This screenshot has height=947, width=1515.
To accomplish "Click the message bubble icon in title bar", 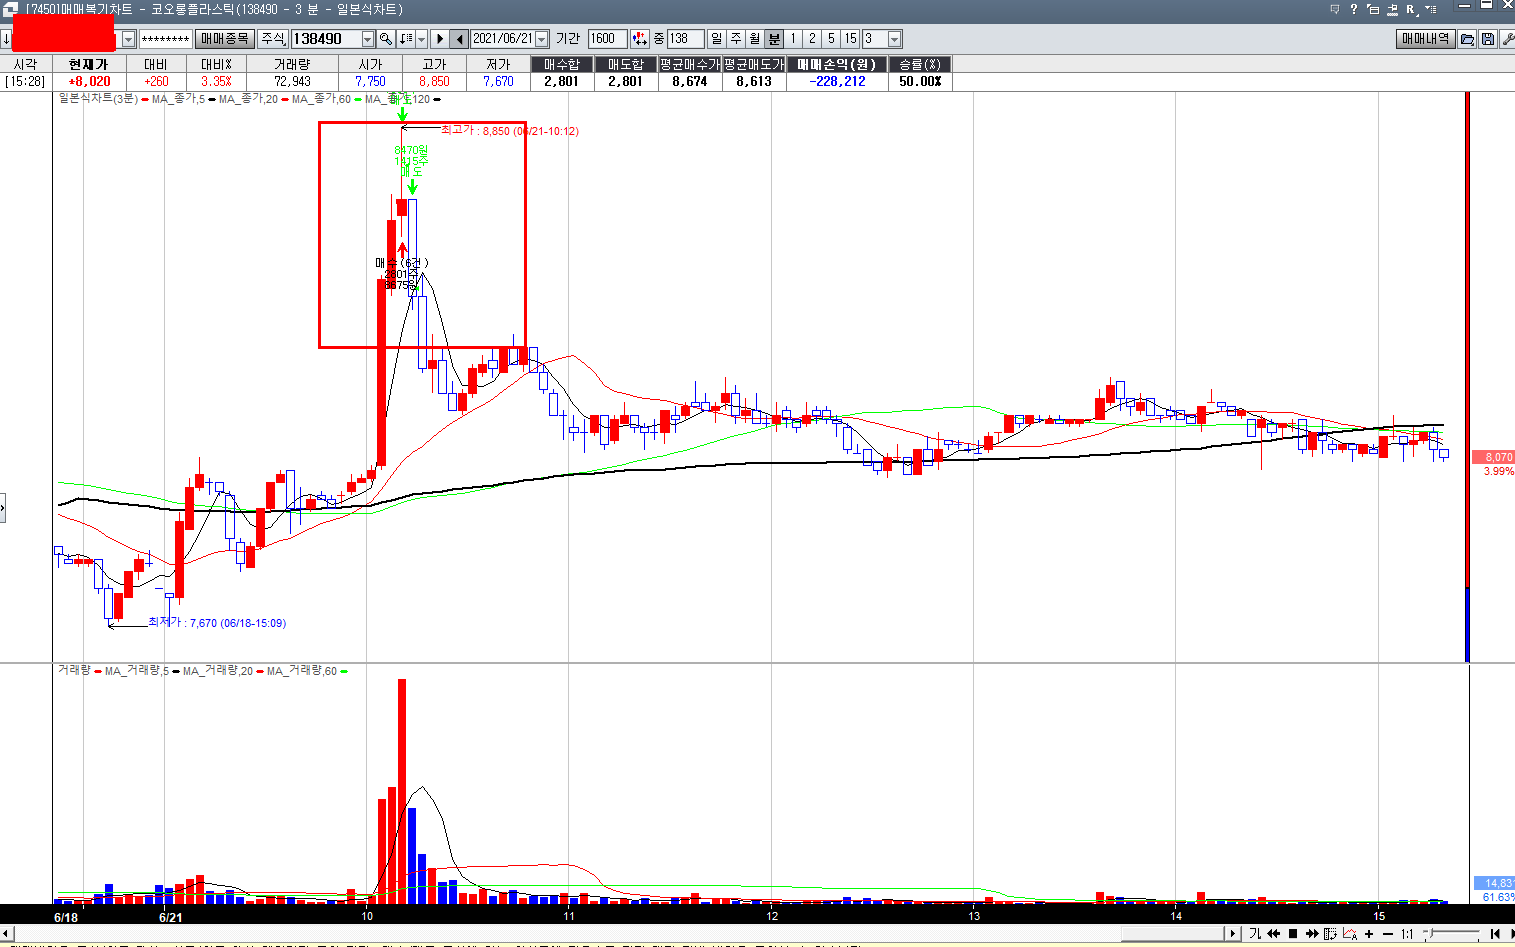I will [x=1335, y=9].
